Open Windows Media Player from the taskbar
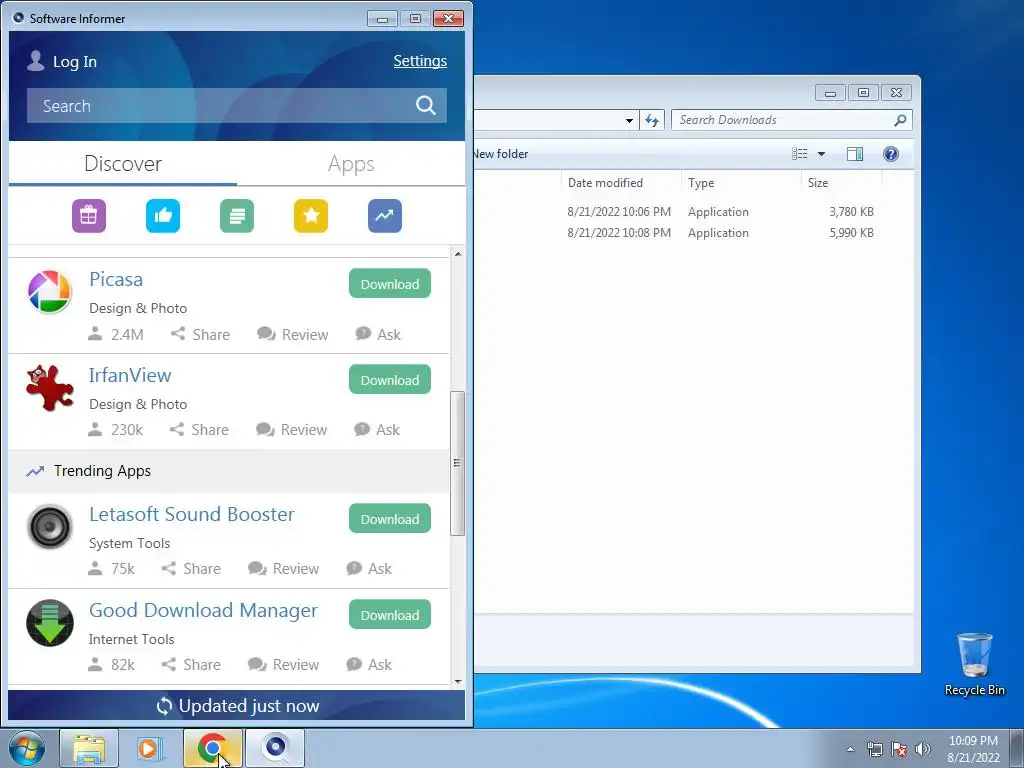This screenshot has height=768, width=1024. pyautogui.click(x=148, y=748)
